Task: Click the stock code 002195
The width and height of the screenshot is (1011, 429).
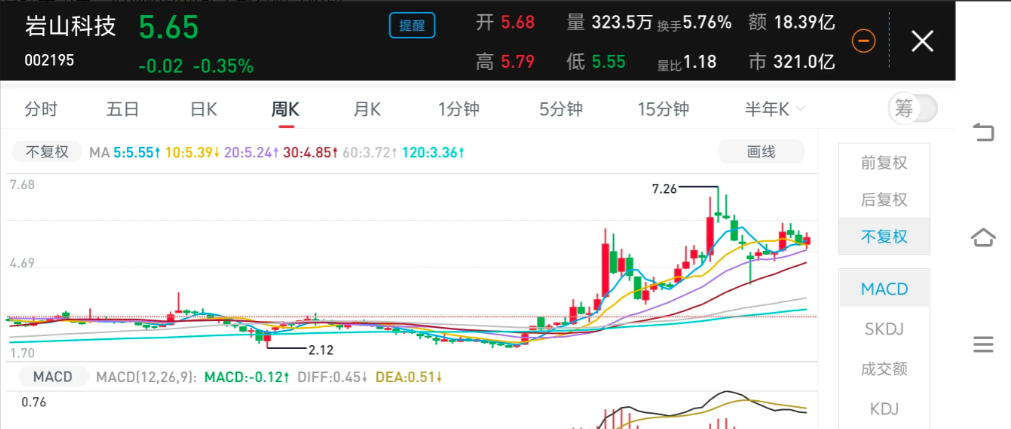Action: [49, 60]
